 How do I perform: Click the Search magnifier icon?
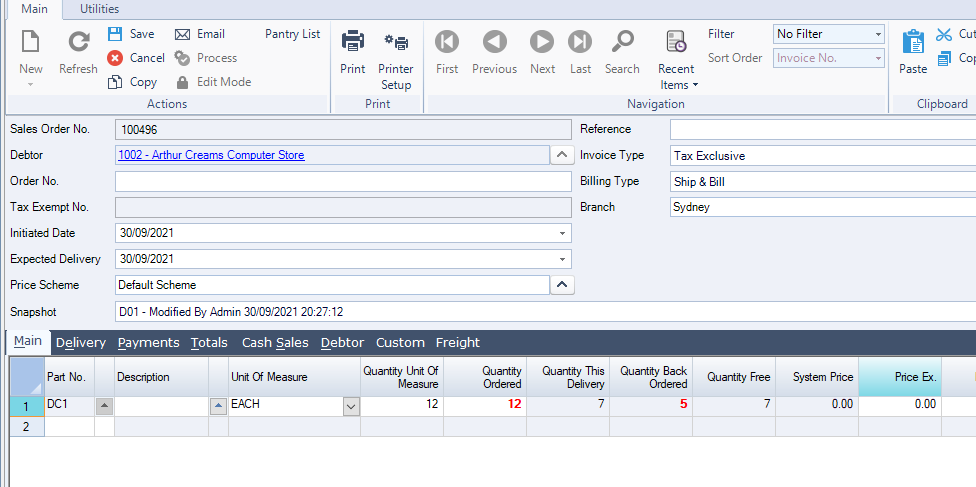622,42
